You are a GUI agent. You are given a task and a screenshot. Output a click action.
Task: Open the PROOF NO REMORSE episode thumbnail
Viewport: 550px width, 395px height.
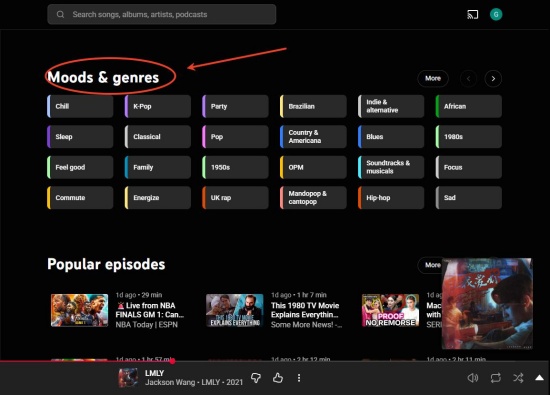390,310
